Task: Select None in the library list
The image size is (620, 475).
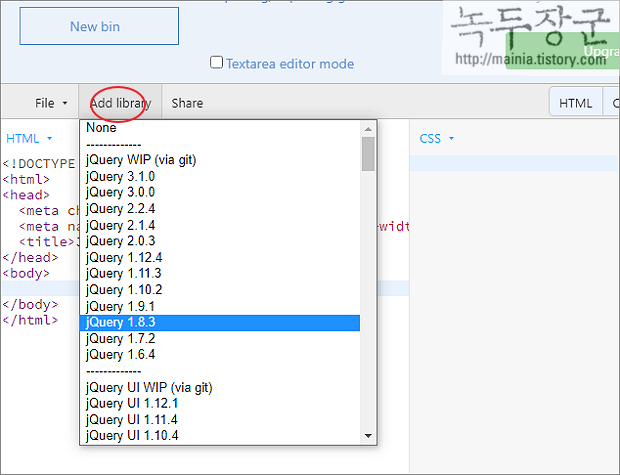Action: pyautogui.click(x=220, y=128)
